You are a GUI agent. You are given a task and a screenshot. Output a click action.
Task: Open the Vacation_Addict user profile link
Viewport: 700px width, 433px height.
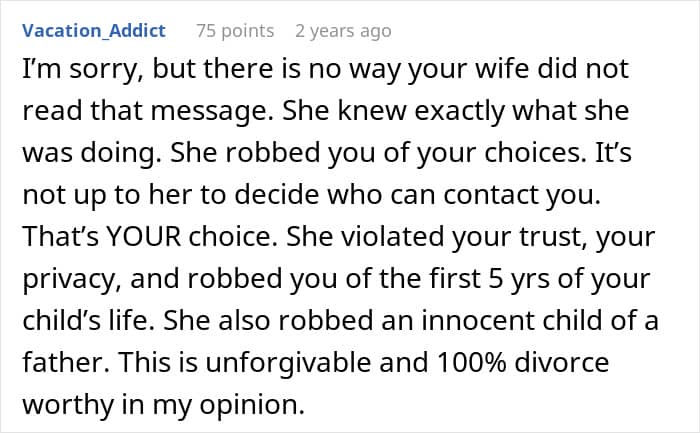[94, 31]
